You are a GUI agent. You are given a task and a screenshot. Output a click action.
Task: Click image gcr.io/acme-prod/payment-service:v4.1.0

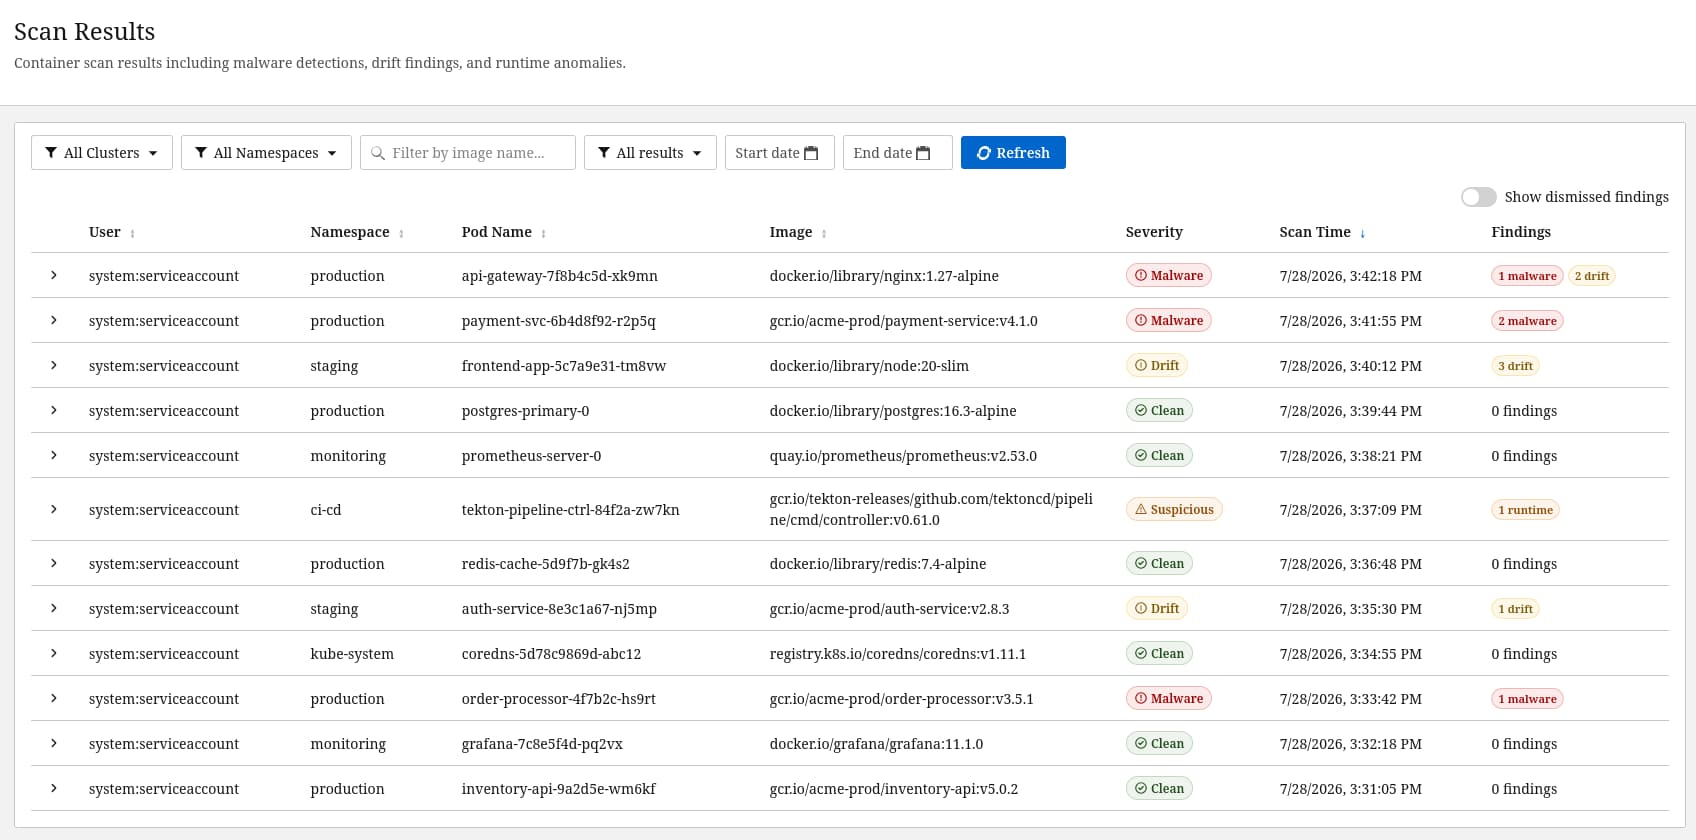903,321
